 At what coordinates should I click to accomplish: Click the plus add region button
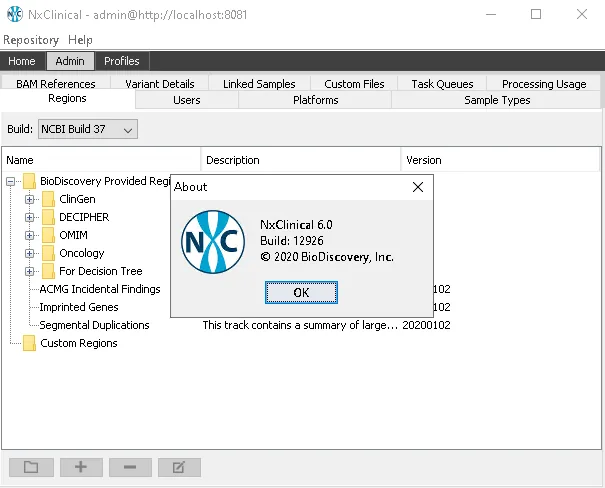(x=81, y=467)
